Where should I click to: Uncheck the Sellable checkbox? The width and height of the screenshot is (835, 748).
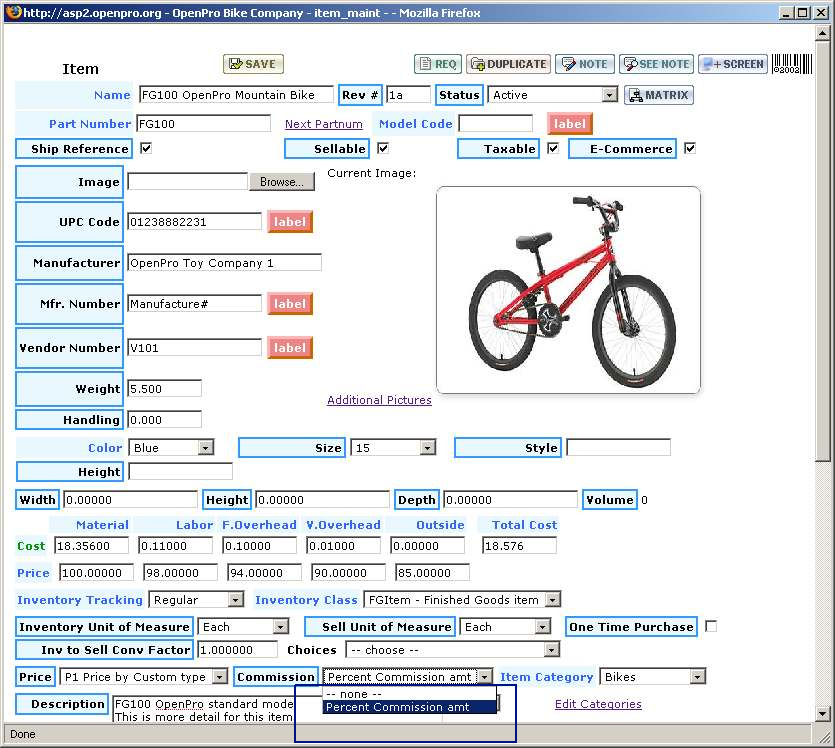click(x=382, y=148)
